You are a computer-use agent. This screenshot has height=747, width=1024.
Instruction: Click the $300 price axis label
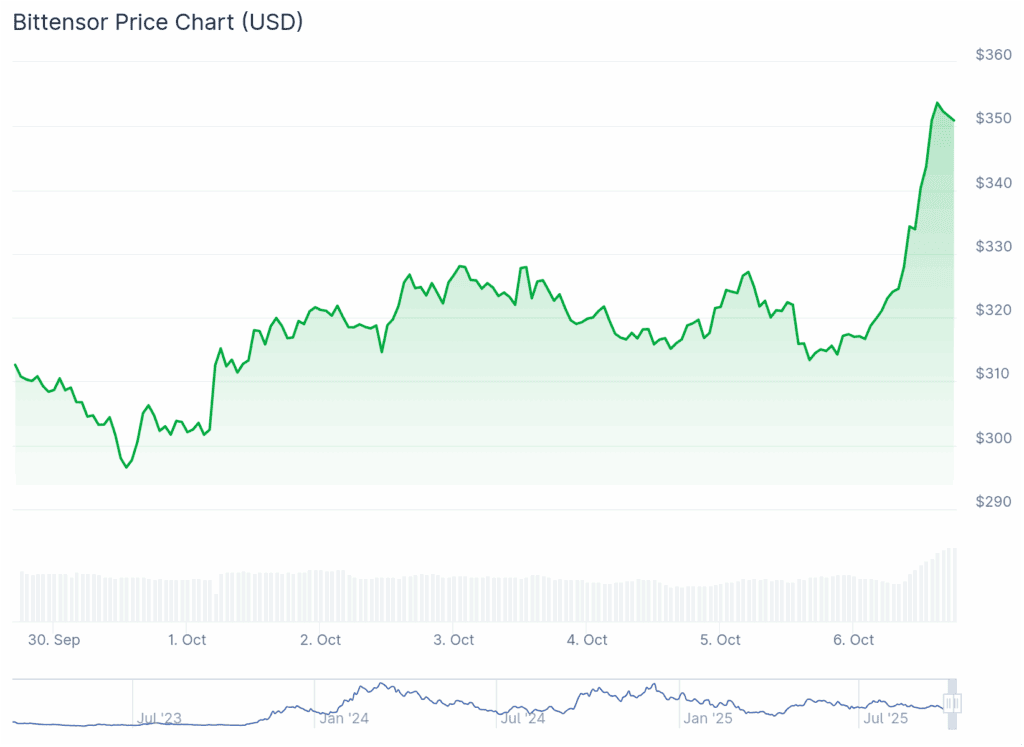click(x=994, y=439)
